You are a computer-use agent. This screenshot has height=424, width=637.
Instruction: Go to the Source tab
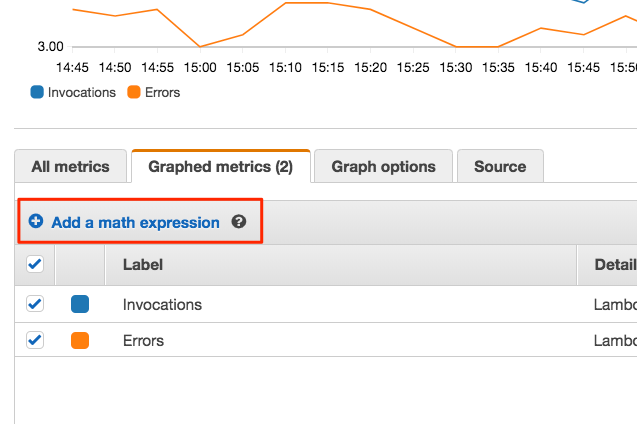[500, 167]
